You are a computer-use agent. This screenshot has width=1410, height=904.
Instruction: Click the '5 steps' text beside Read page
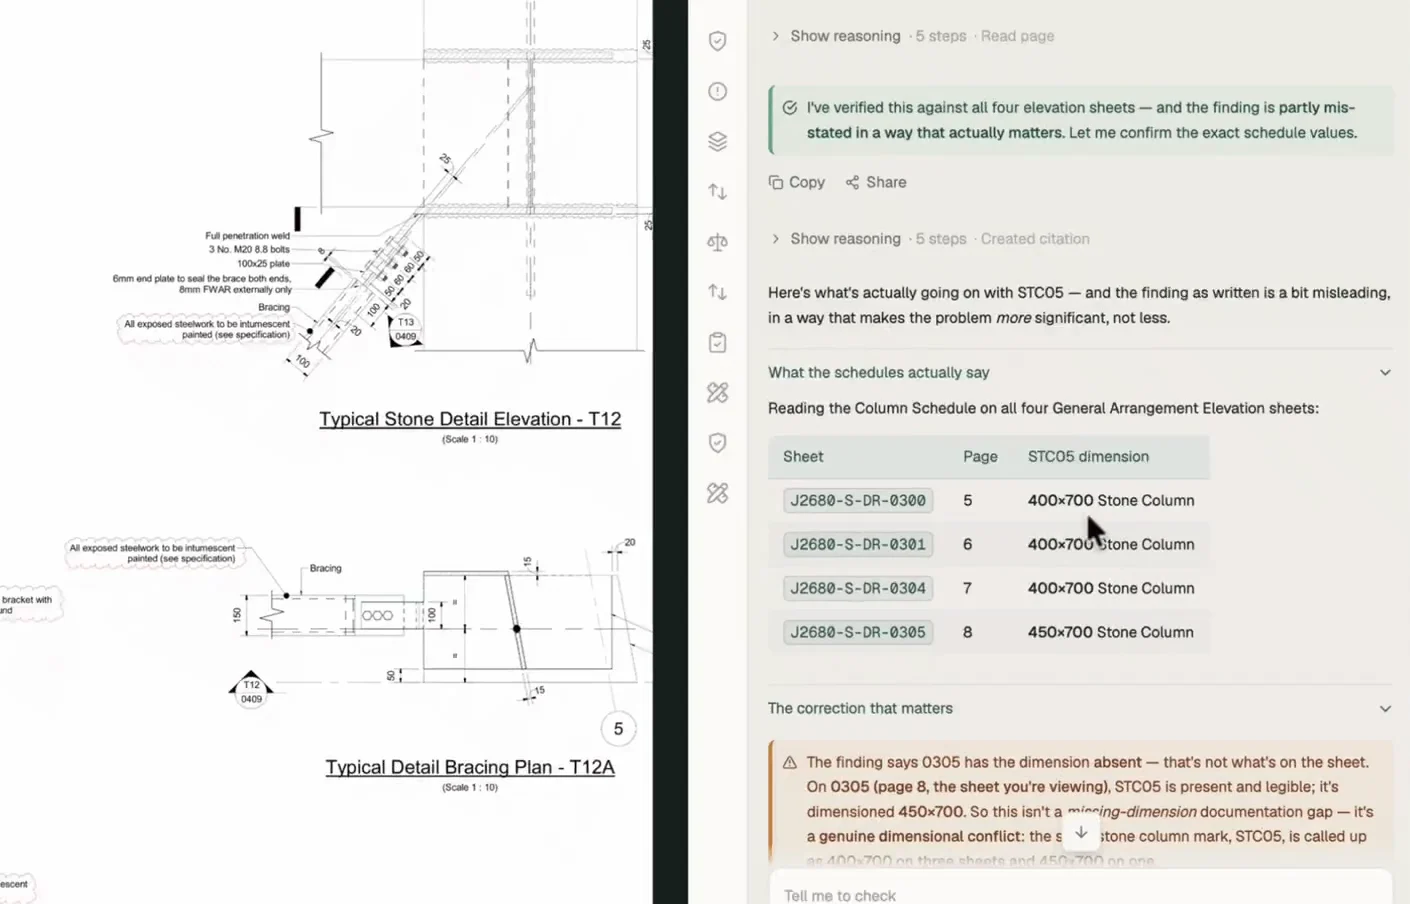(x=941, y=36)
